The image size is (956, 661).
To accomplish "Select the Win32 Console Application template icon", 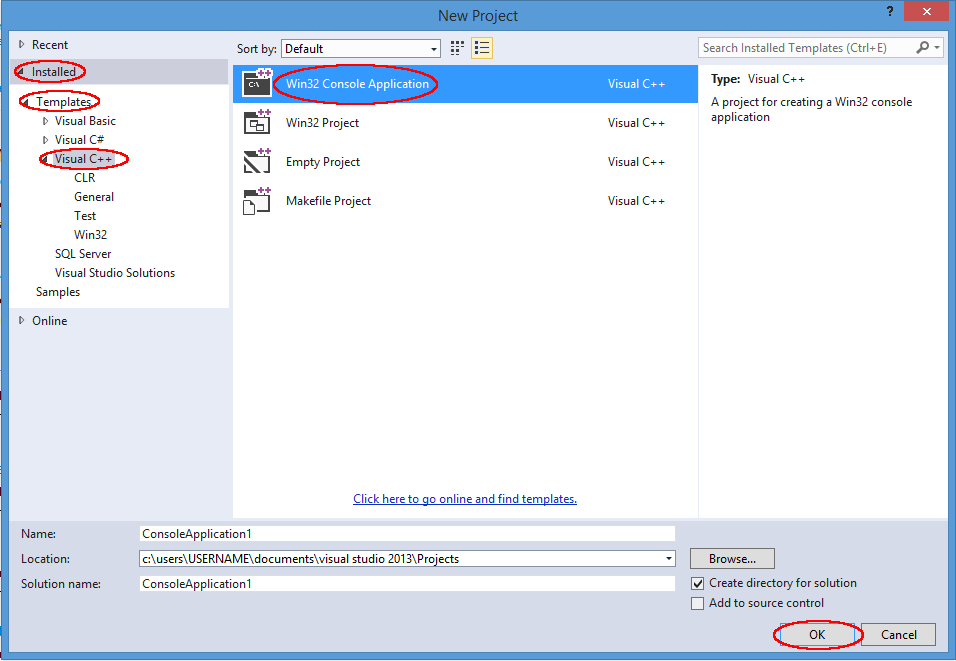I will click(x=257, y=83).
